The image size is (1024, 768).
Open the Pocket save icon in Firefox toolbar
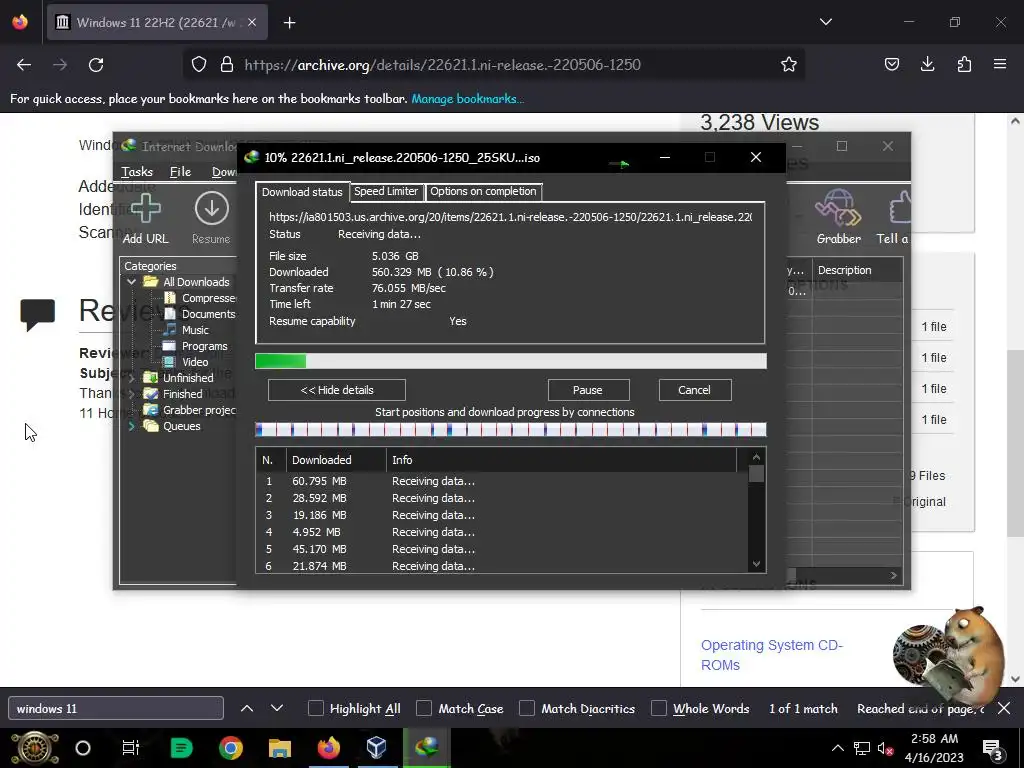[891, 64]
